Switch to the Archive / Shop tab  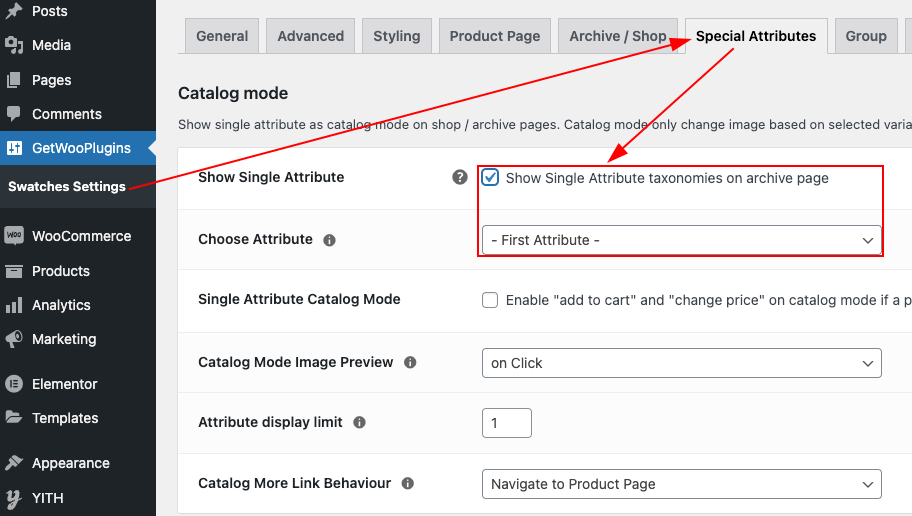[x=618, y=36]
